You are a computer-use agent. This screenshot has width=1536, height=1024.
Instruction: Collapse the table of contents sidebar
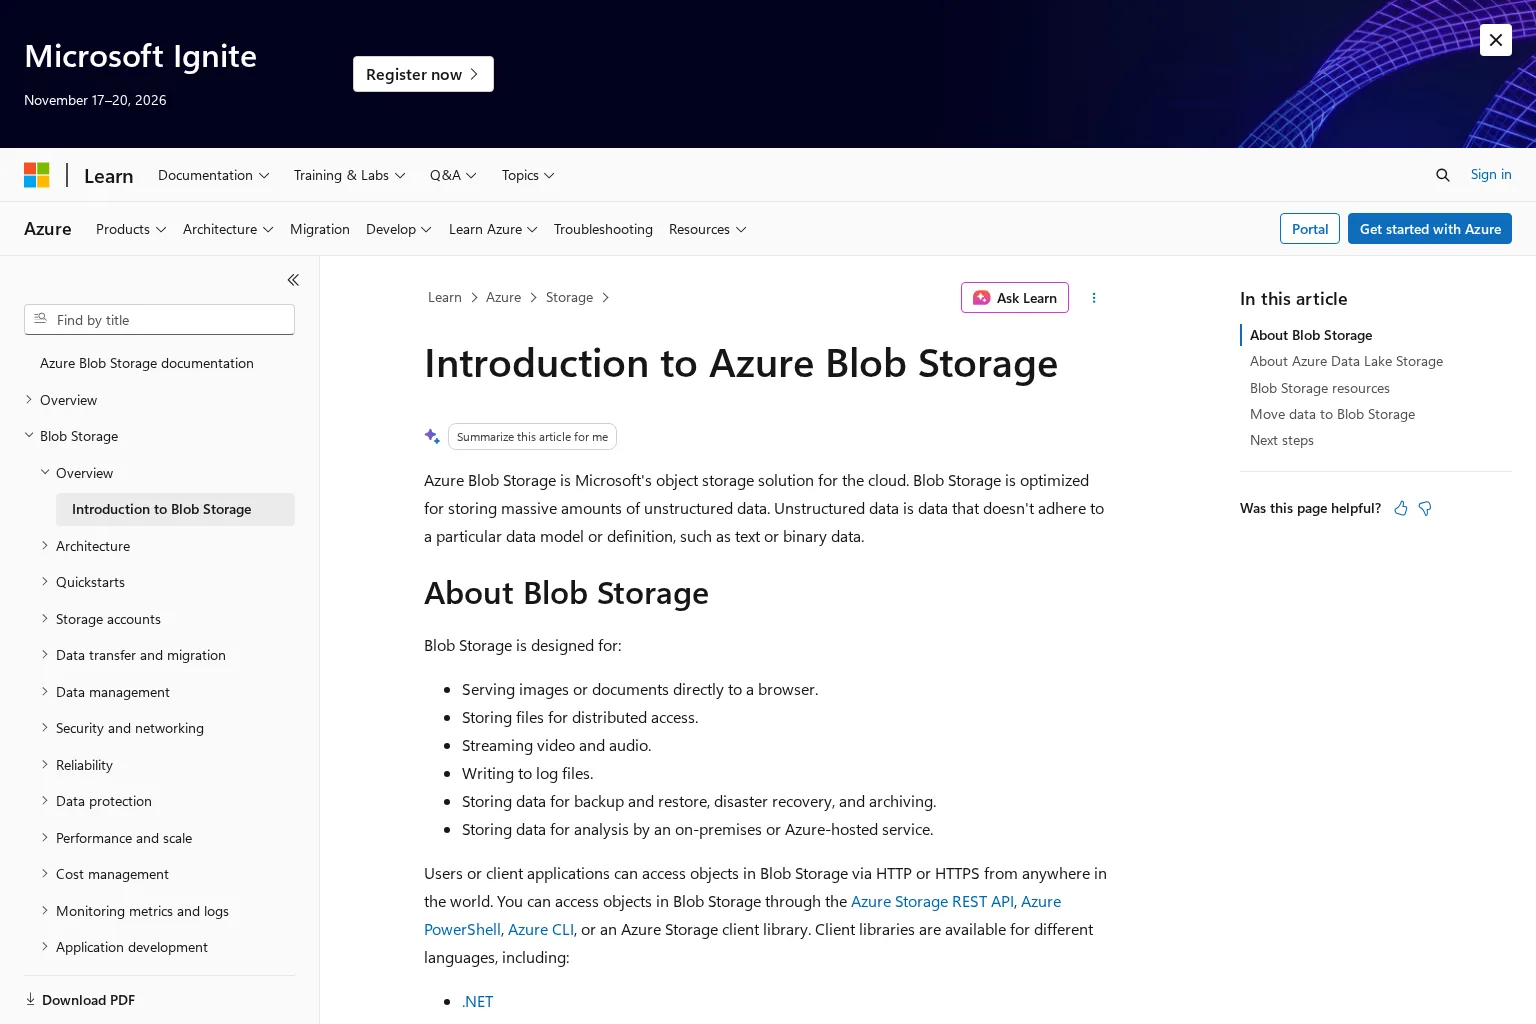pyautogui.click(x=293, y=280)
